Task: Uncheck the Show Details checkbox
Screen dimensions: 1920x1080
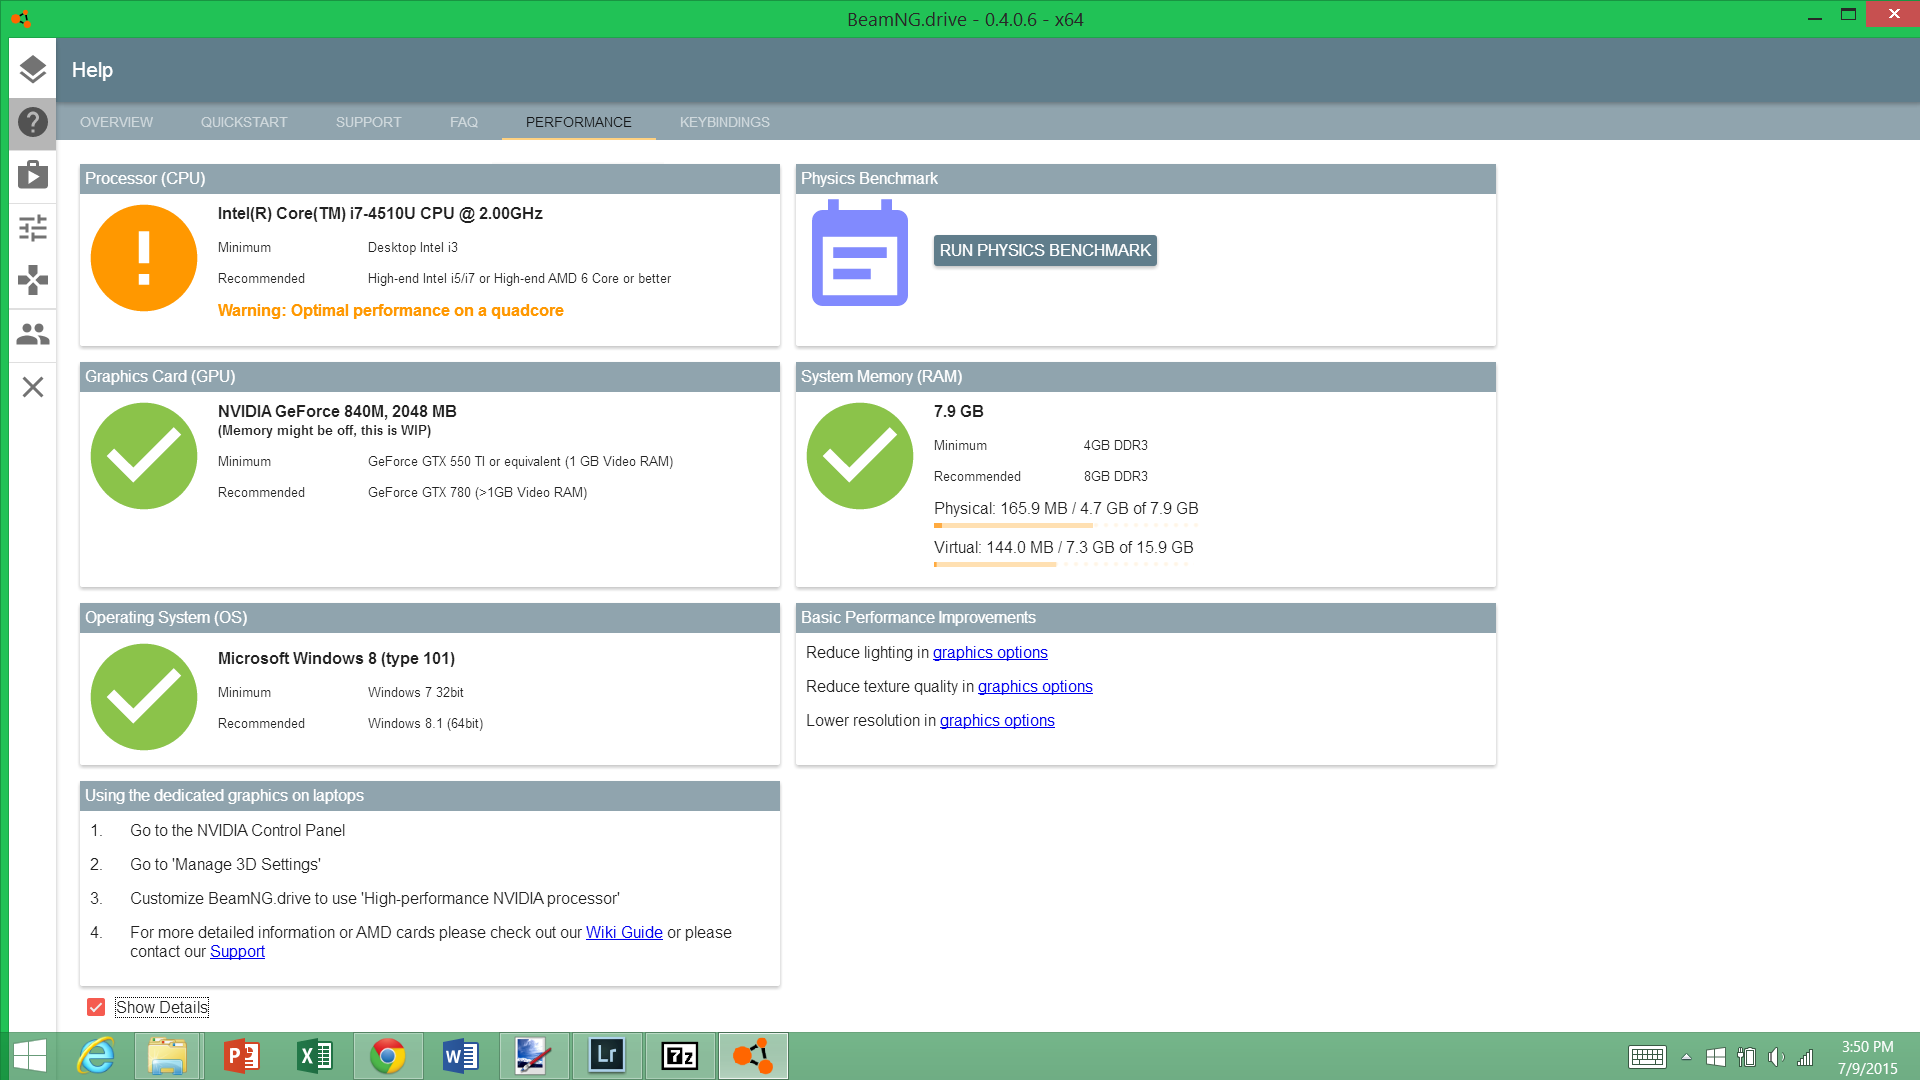Action: click(x=96, y=1007)
